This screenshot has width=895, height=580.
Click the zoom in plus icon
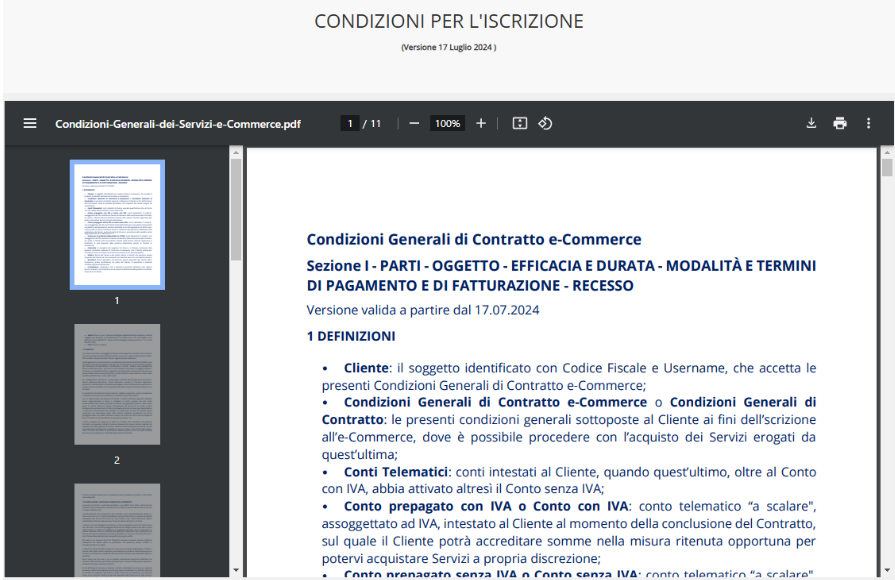(481, 123)
